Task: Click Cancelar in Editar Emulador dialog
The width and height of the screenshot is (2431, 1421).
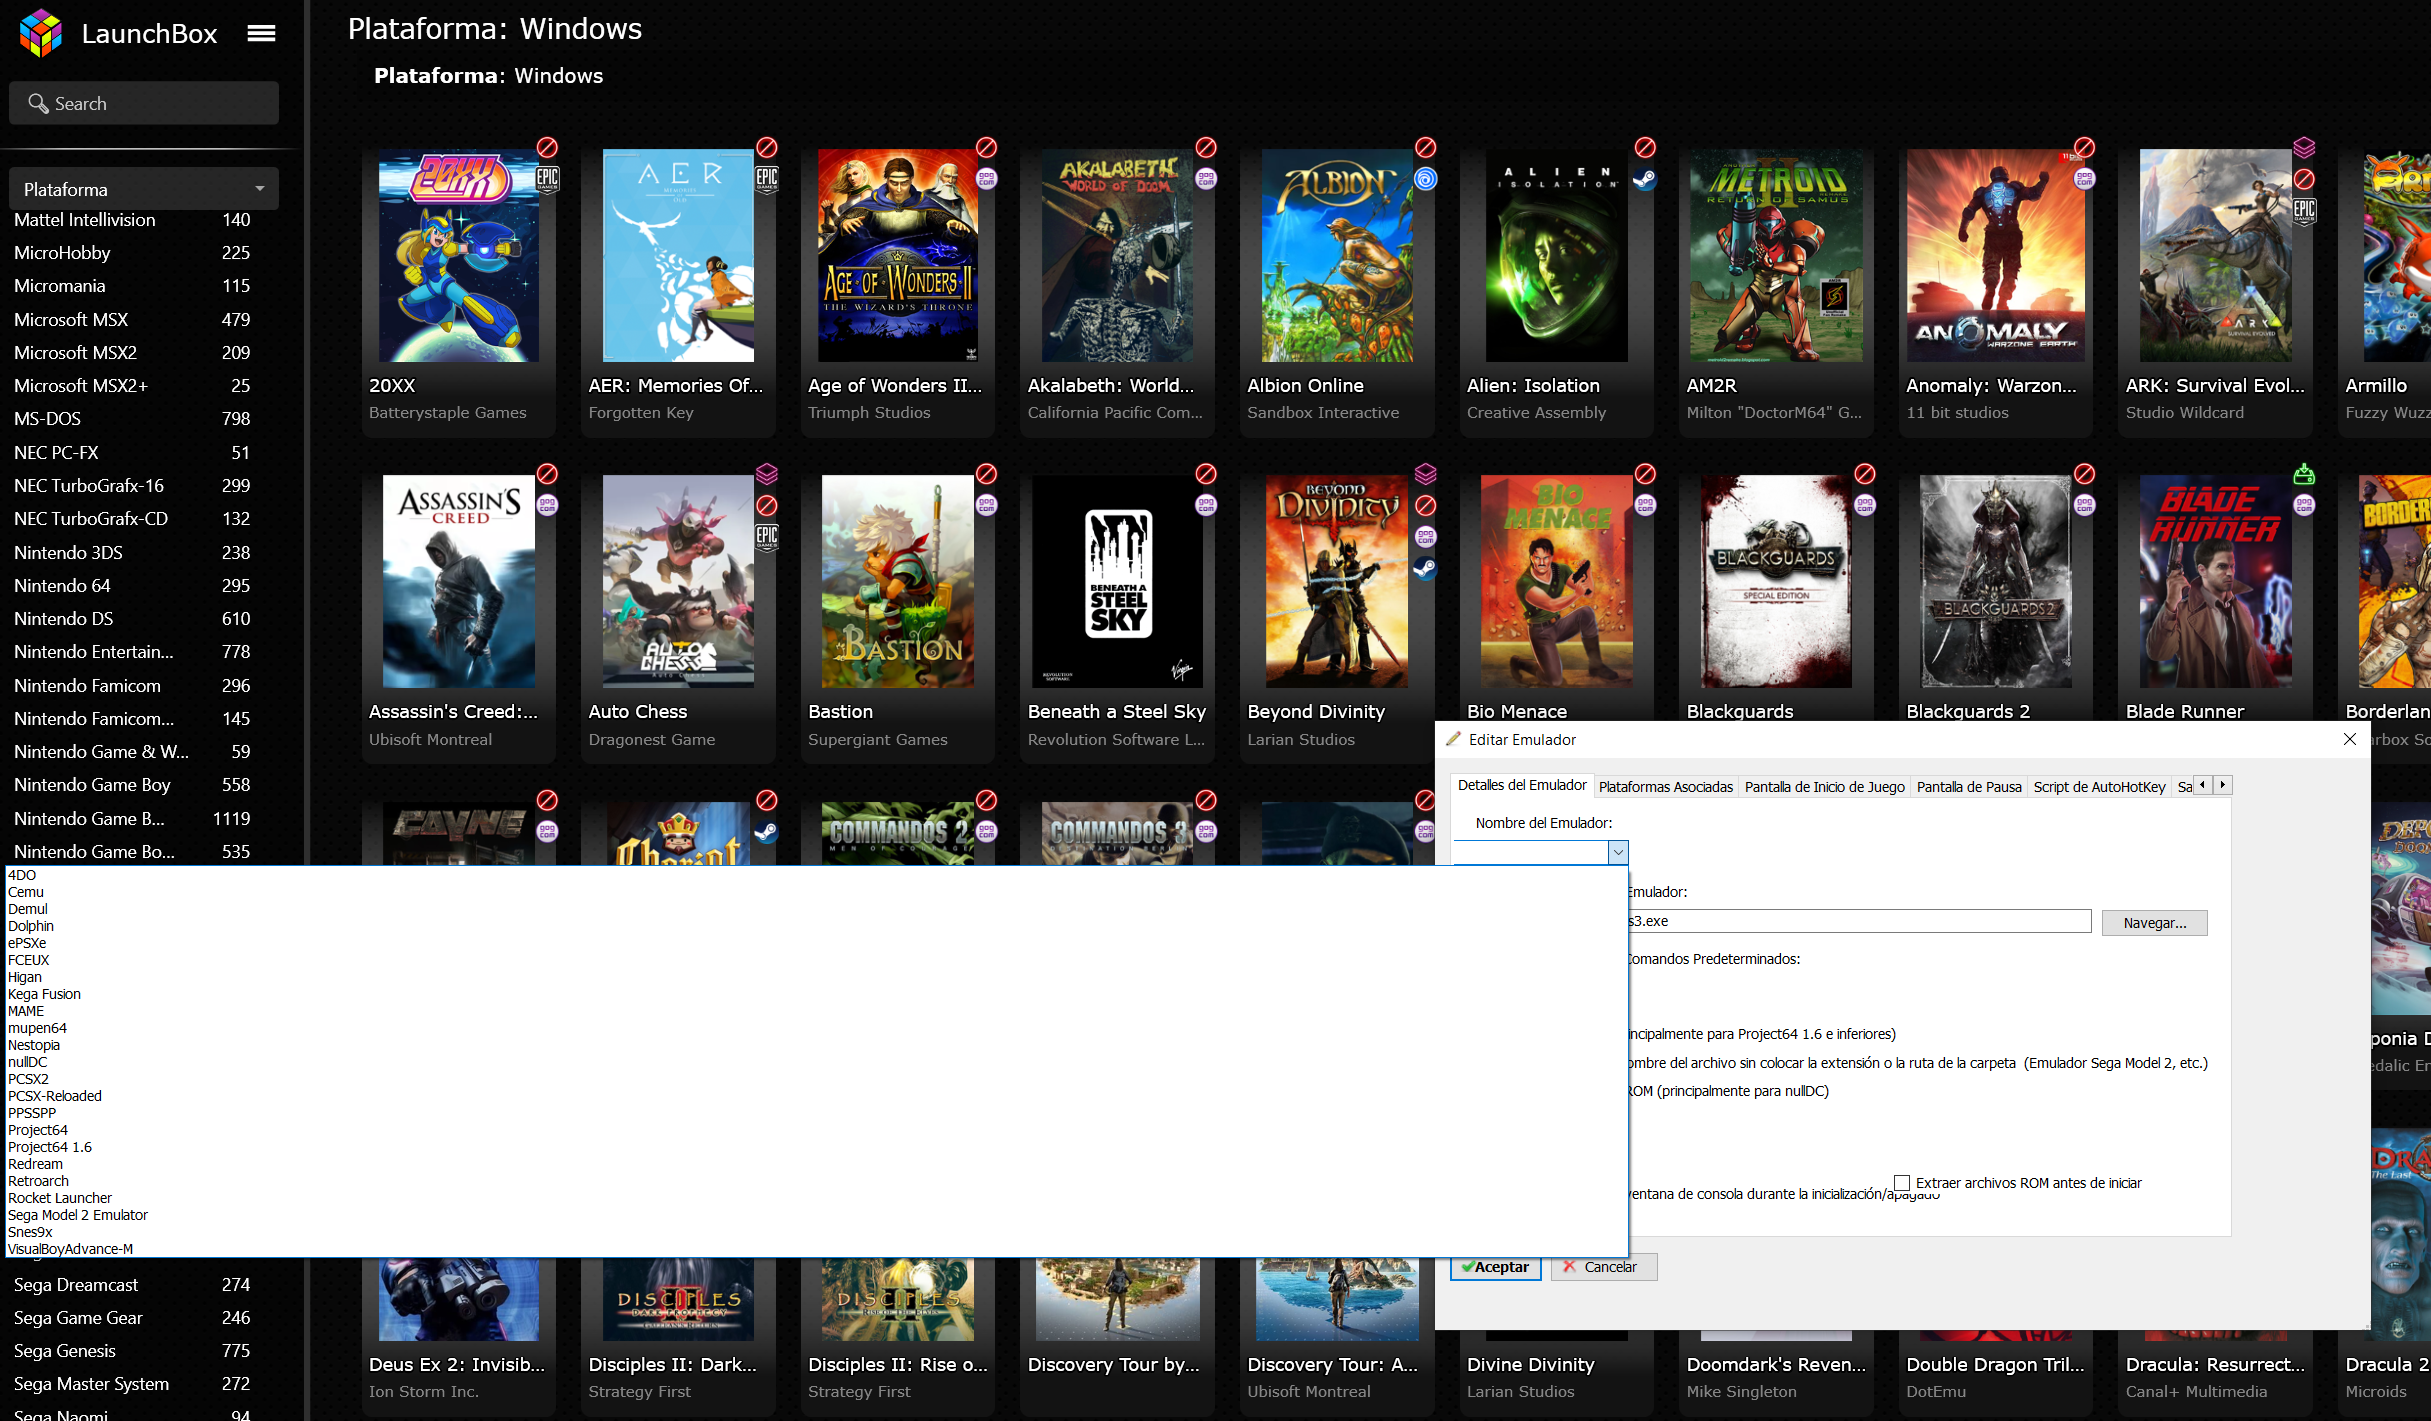Action: click(1604, 1267)
